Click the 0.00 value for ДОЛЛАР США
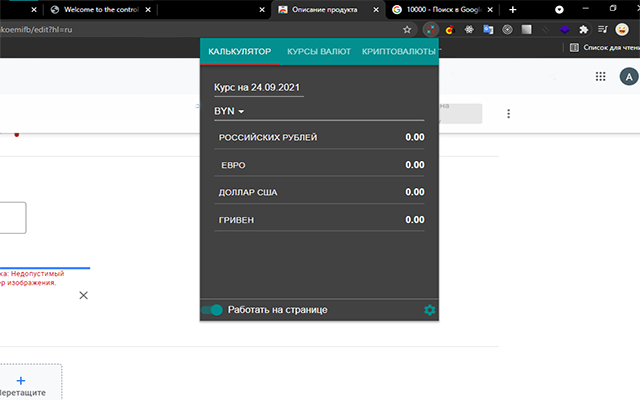Viewport: 640px width, 400px height. pos(415,192)
